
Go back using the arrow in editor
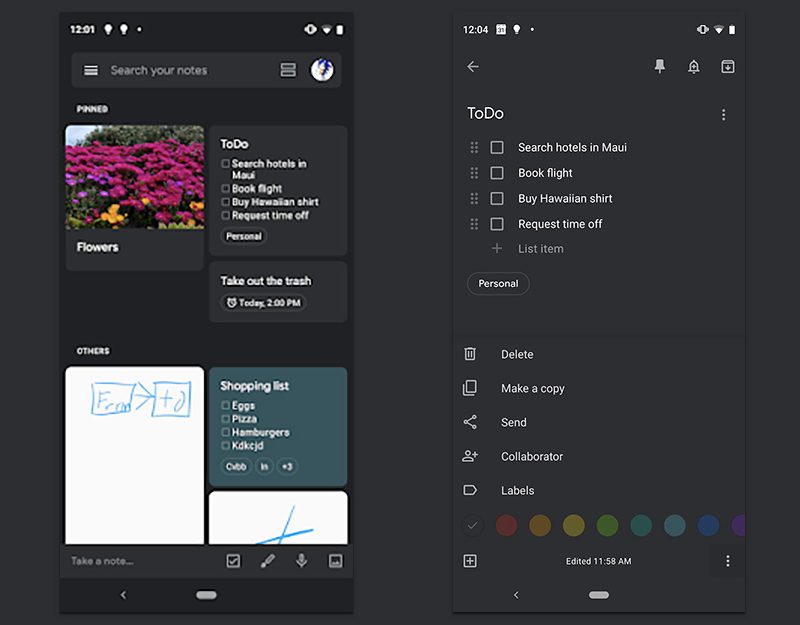click(x=473, y=67)
